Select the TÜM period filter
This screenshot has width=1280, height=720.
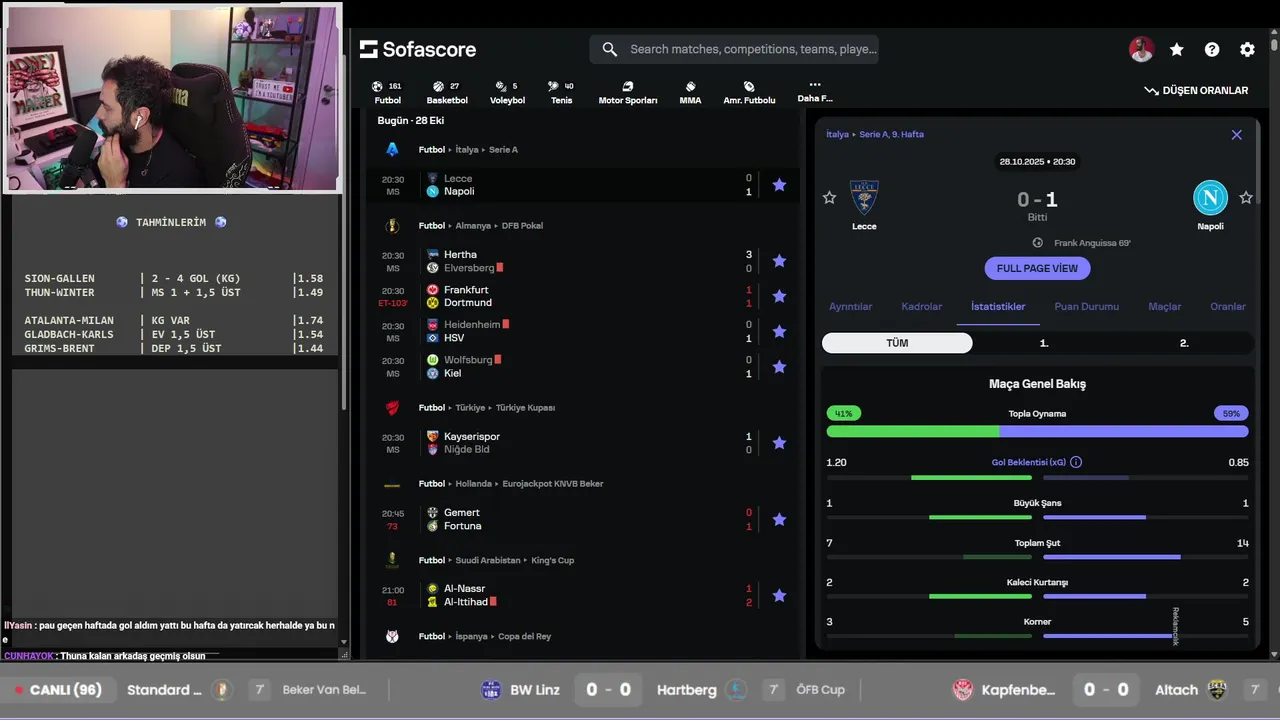coord(897,343)
